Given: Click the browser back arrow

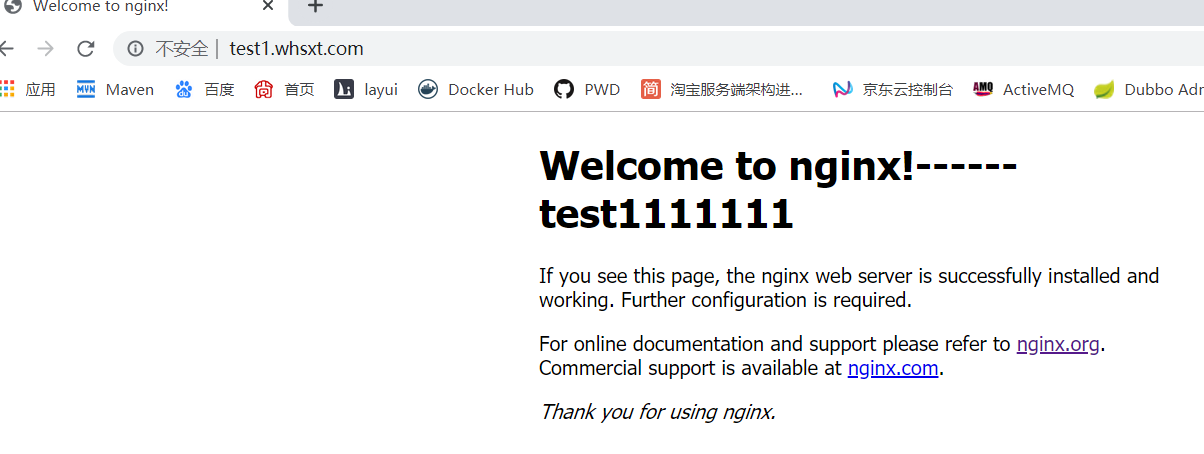Looking at the screenshot, I should (8, 48).
